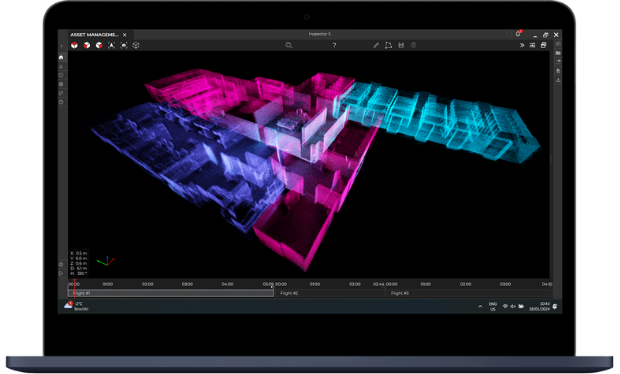The width and height of the screenshot is (620, 374).
Task: Open the taskbar notification center icon
Action: pyautogui.click(x=555, y=306)
